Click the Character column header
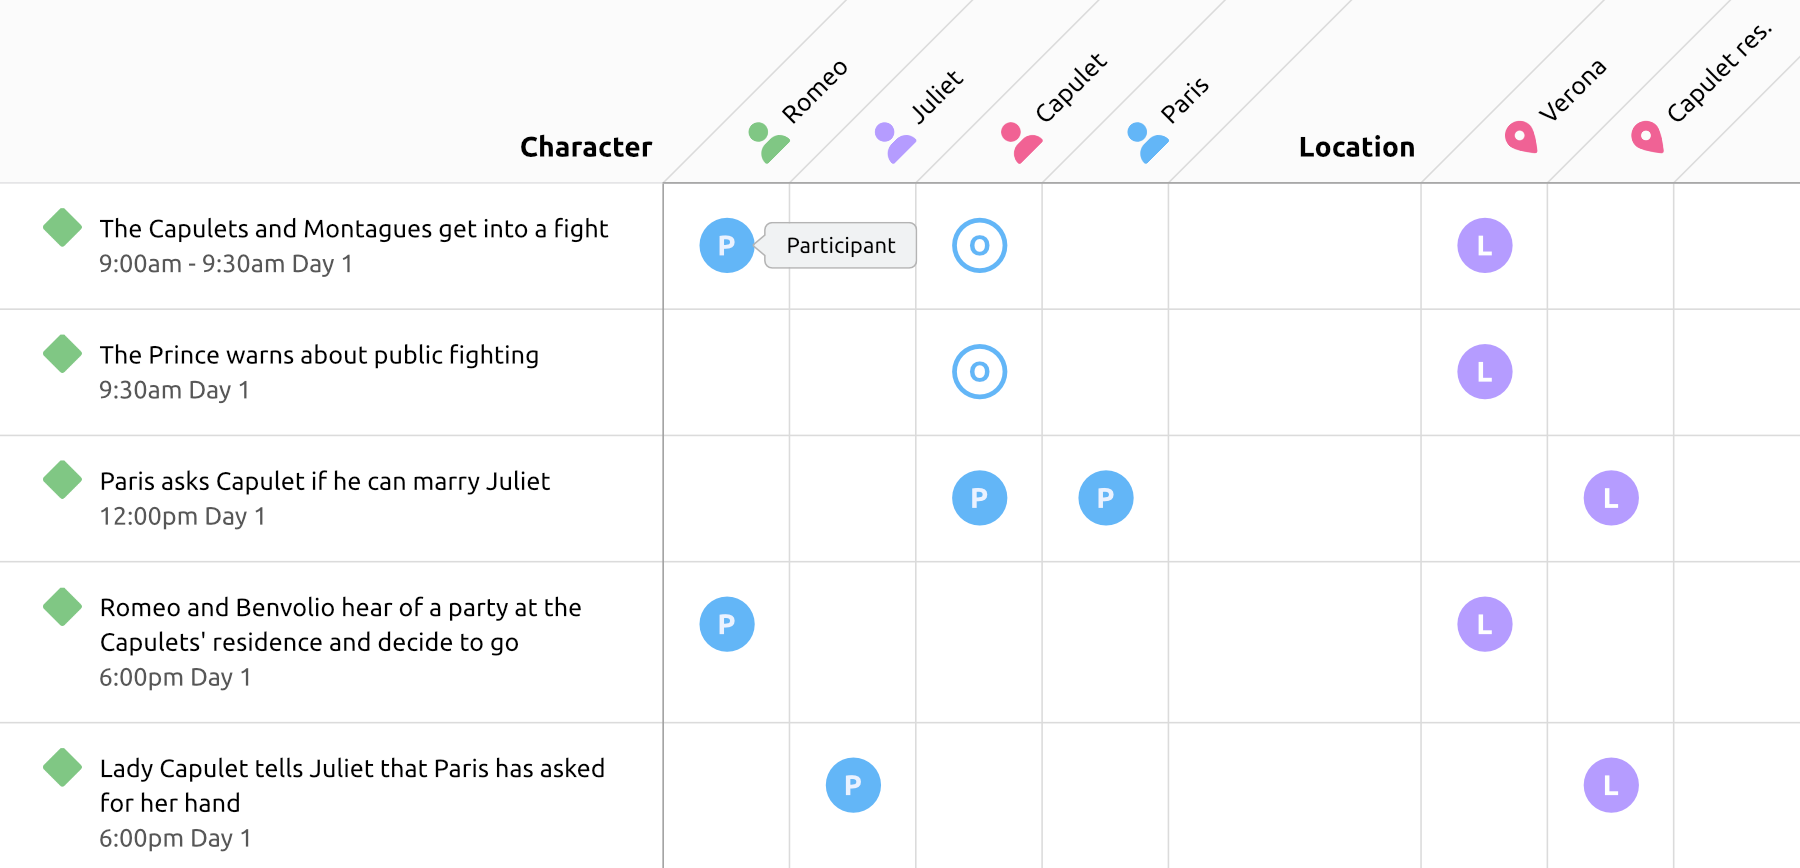The width and height of the screenshot is (1800, 868). (586, 147)
